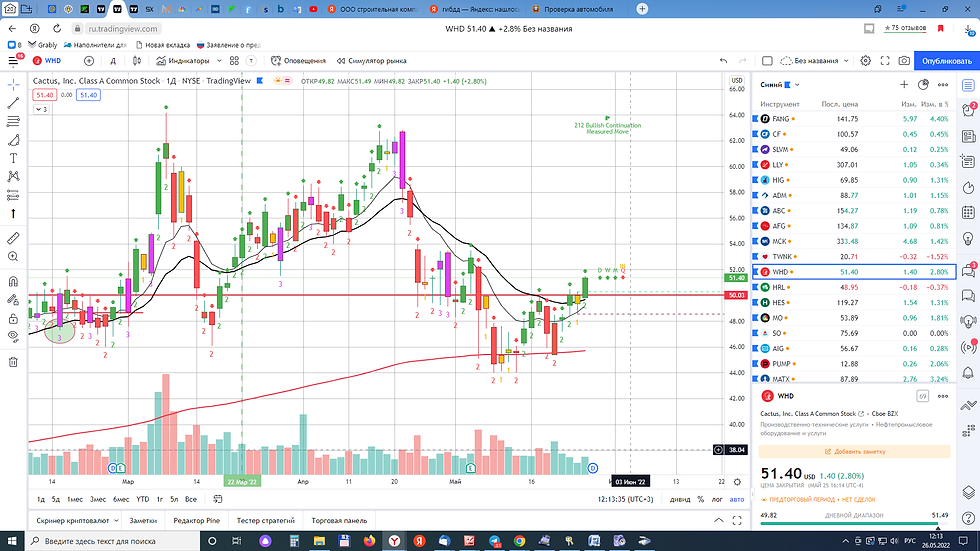Switch range to 1д
Viewport: 980px width, 551px height.
(41, 499)
